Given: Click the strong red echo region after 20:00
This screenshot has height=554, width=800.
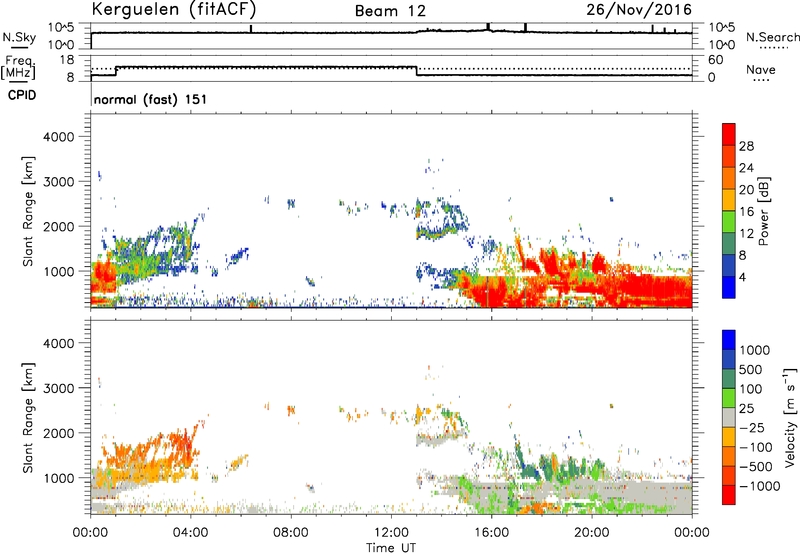Looking at the screenshot, I should click(x=648, y=291).
